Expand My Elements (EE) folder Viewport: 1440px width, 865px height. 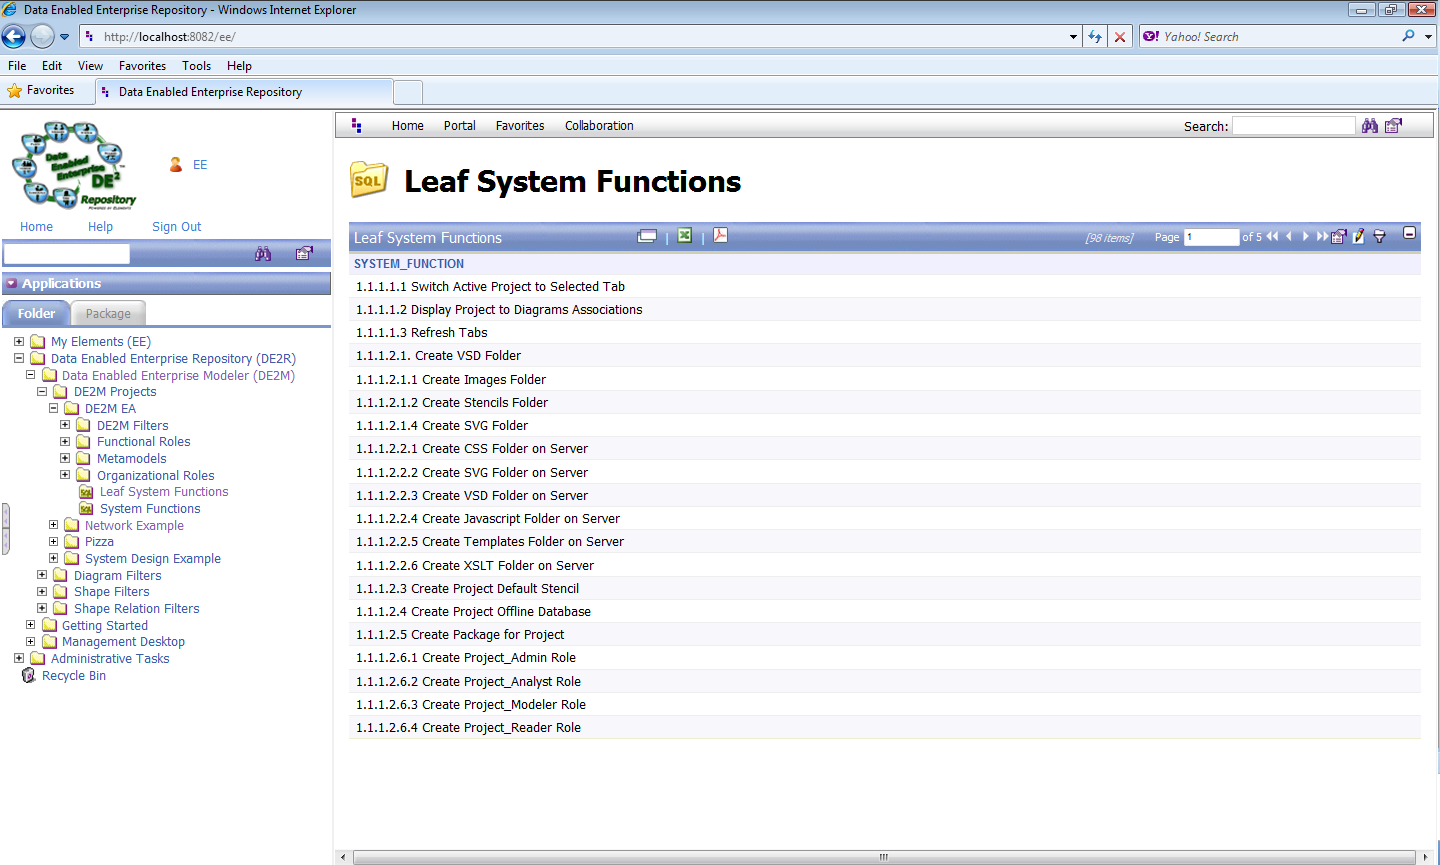(19, 342)
